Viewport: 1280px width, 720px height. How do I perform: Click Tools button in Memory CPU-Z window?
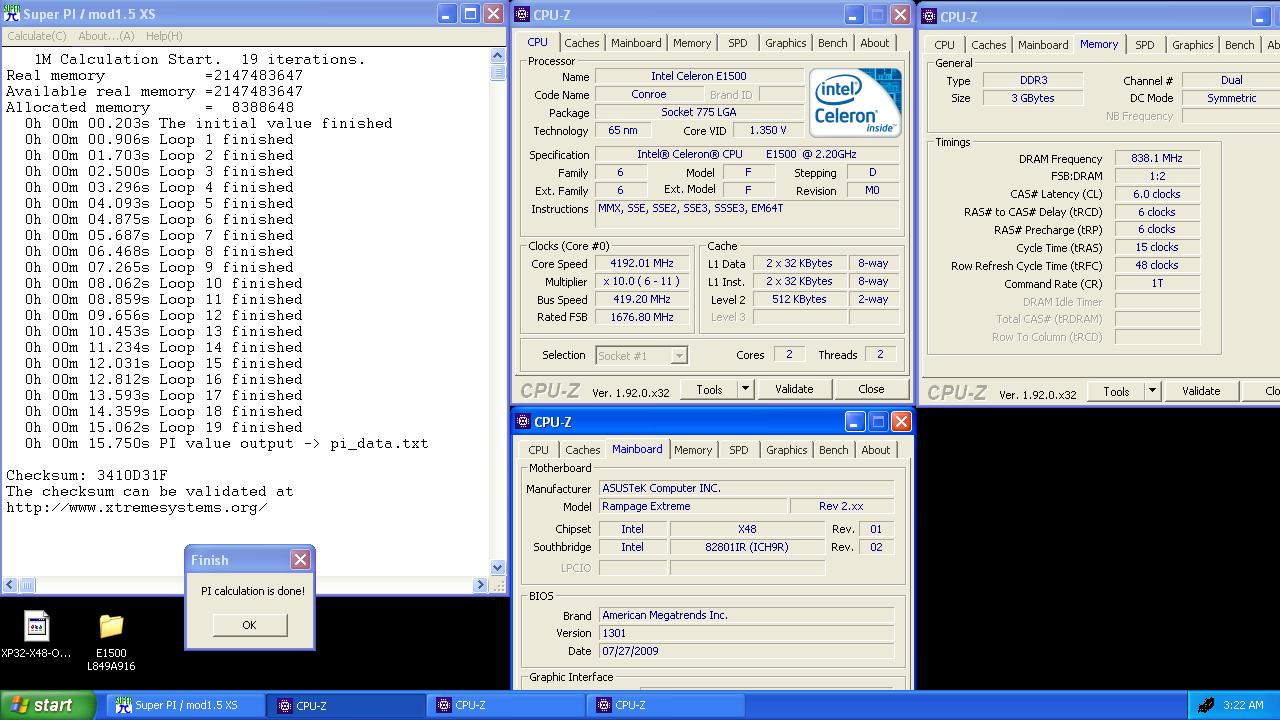tap(1117, 391)
